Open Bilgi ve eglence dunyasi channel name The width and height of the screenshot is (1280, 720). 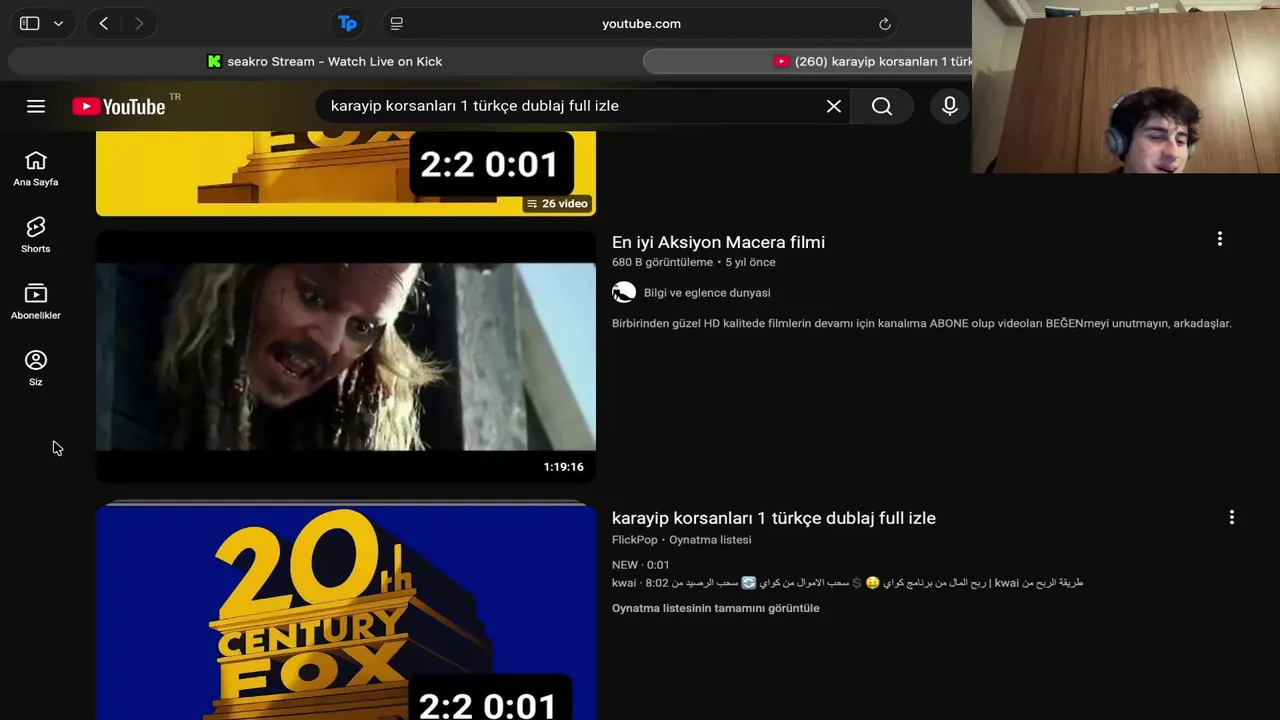coord(707,293)
